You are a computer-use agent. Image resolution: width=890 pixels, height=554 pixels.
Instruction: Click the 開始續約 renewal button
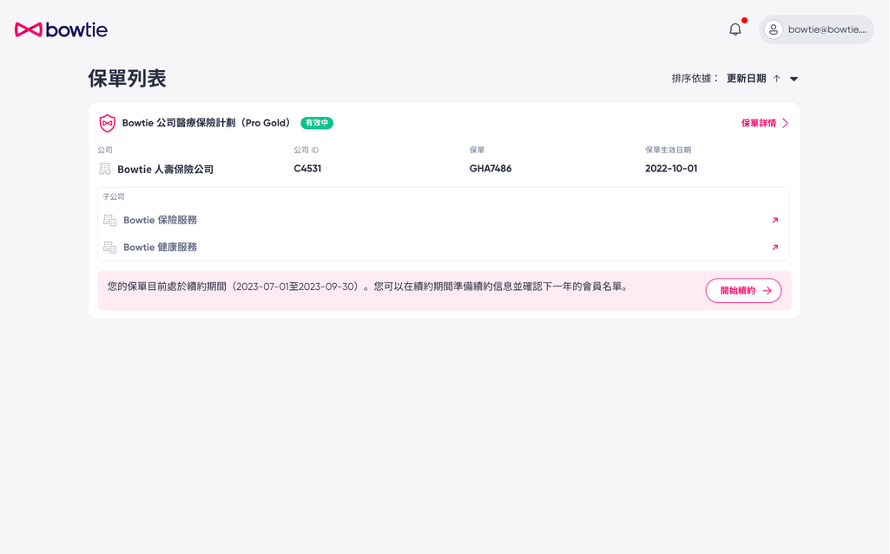[x=744, y=291]
